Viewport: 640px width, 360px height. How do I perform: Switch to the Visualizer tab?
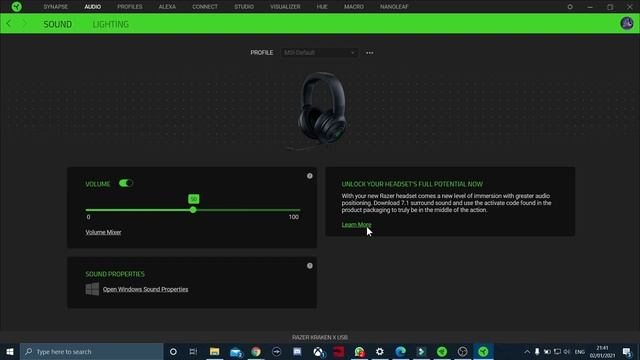285,7
